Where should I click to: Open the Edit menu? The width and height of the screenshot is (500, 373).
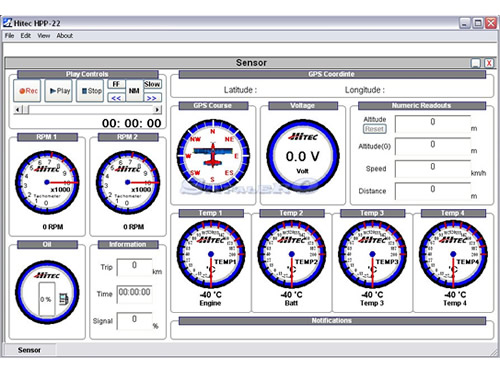click(25, 36)
